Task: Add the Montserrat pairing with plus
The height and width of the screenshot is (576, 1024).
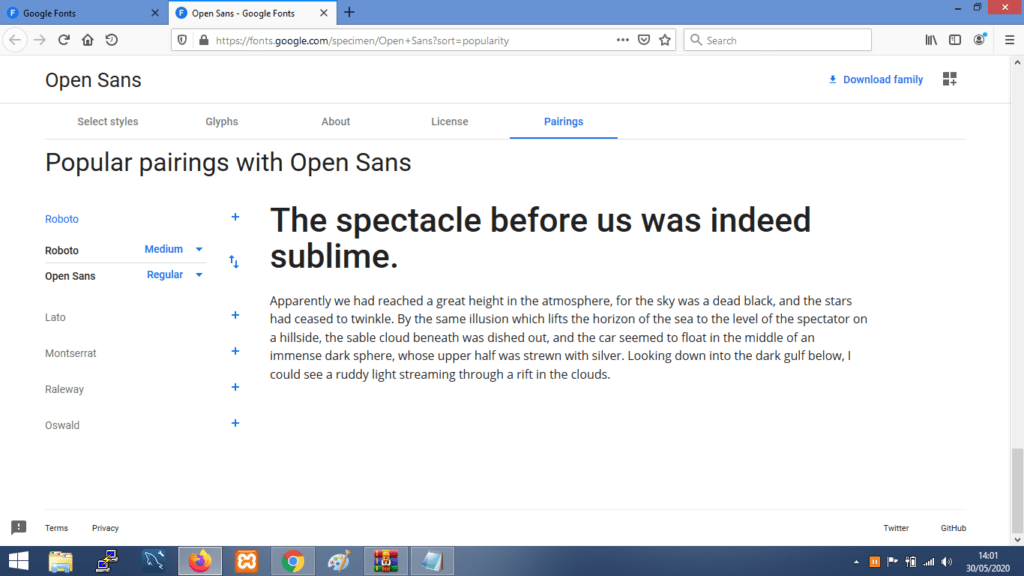Action: (x=235, y=351)
